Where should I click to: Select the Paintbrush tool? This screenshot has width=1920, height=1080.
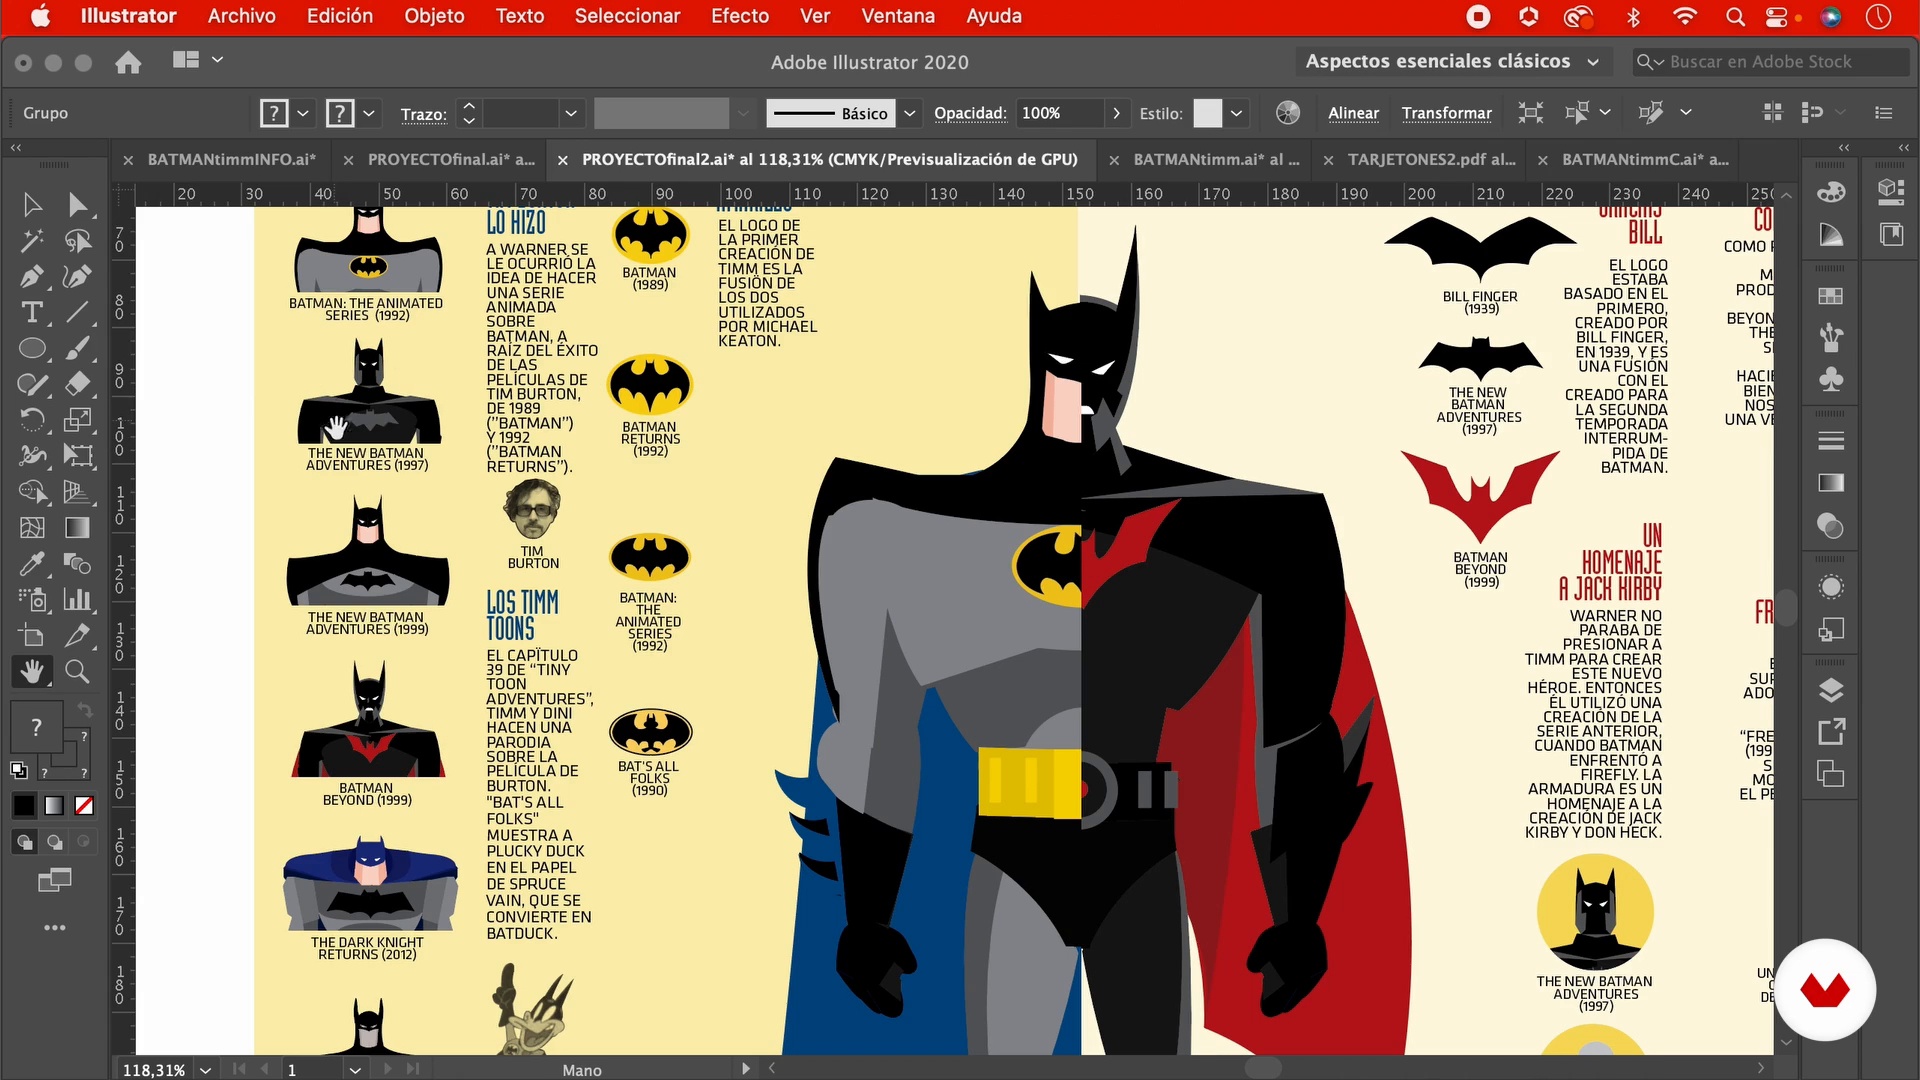click(78, 349)
